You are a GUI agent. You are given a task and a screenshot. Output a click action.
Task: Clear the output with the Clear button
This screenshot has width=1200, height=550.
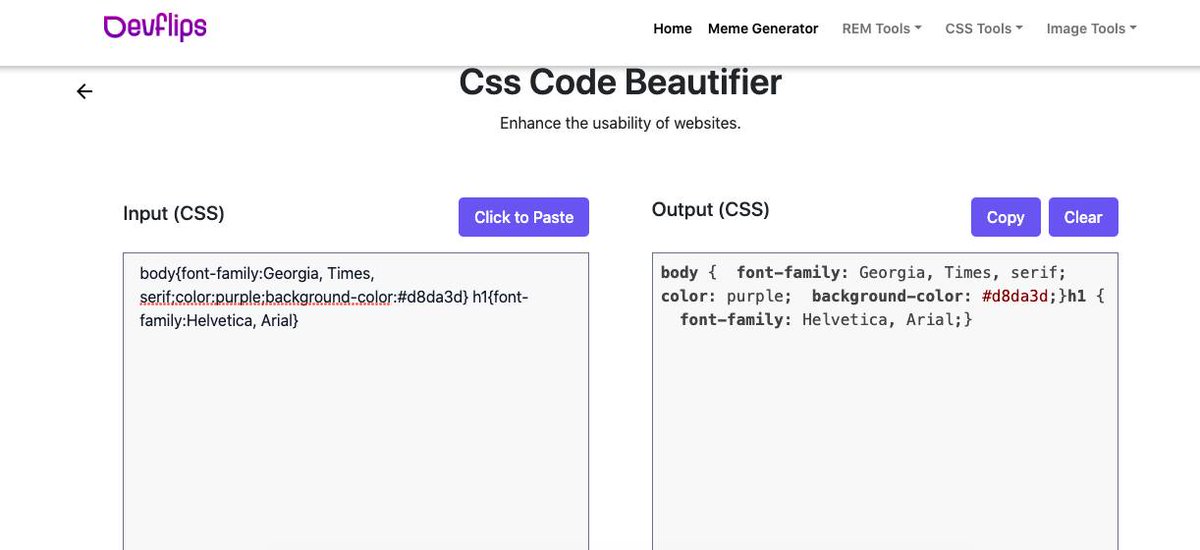[1083, 217]
